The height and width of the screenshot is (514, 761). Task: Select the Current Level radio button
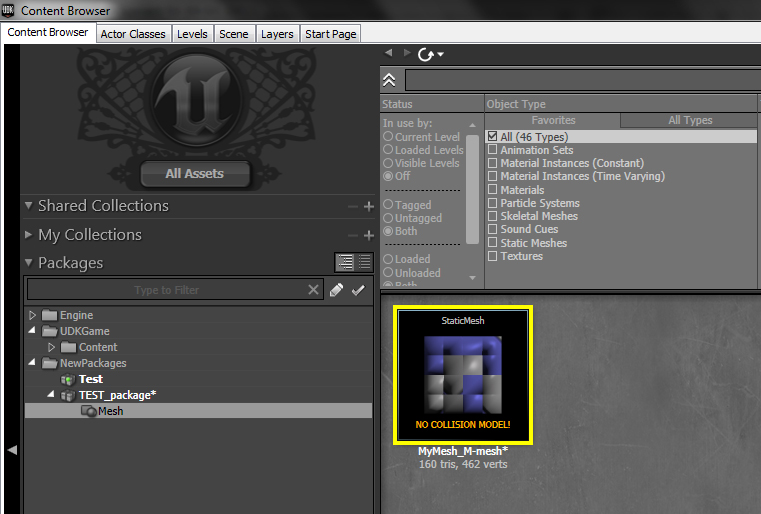388,137
